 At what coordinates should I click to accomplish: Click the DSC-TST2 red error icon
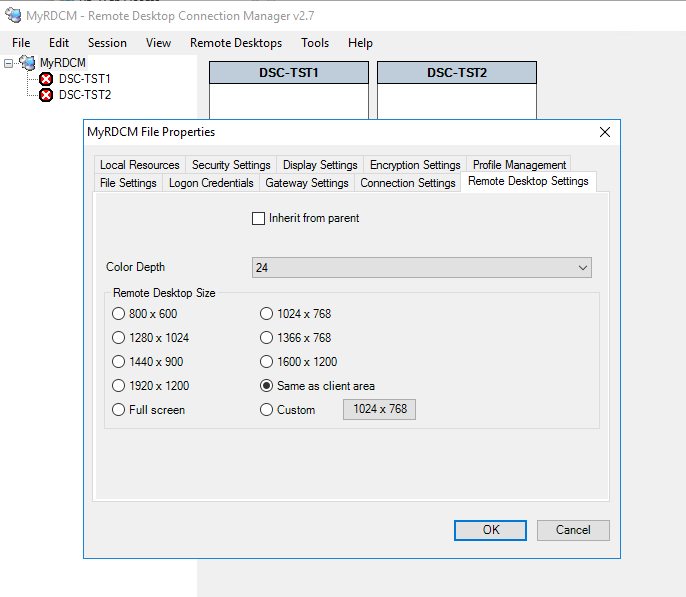click(46, 95)
